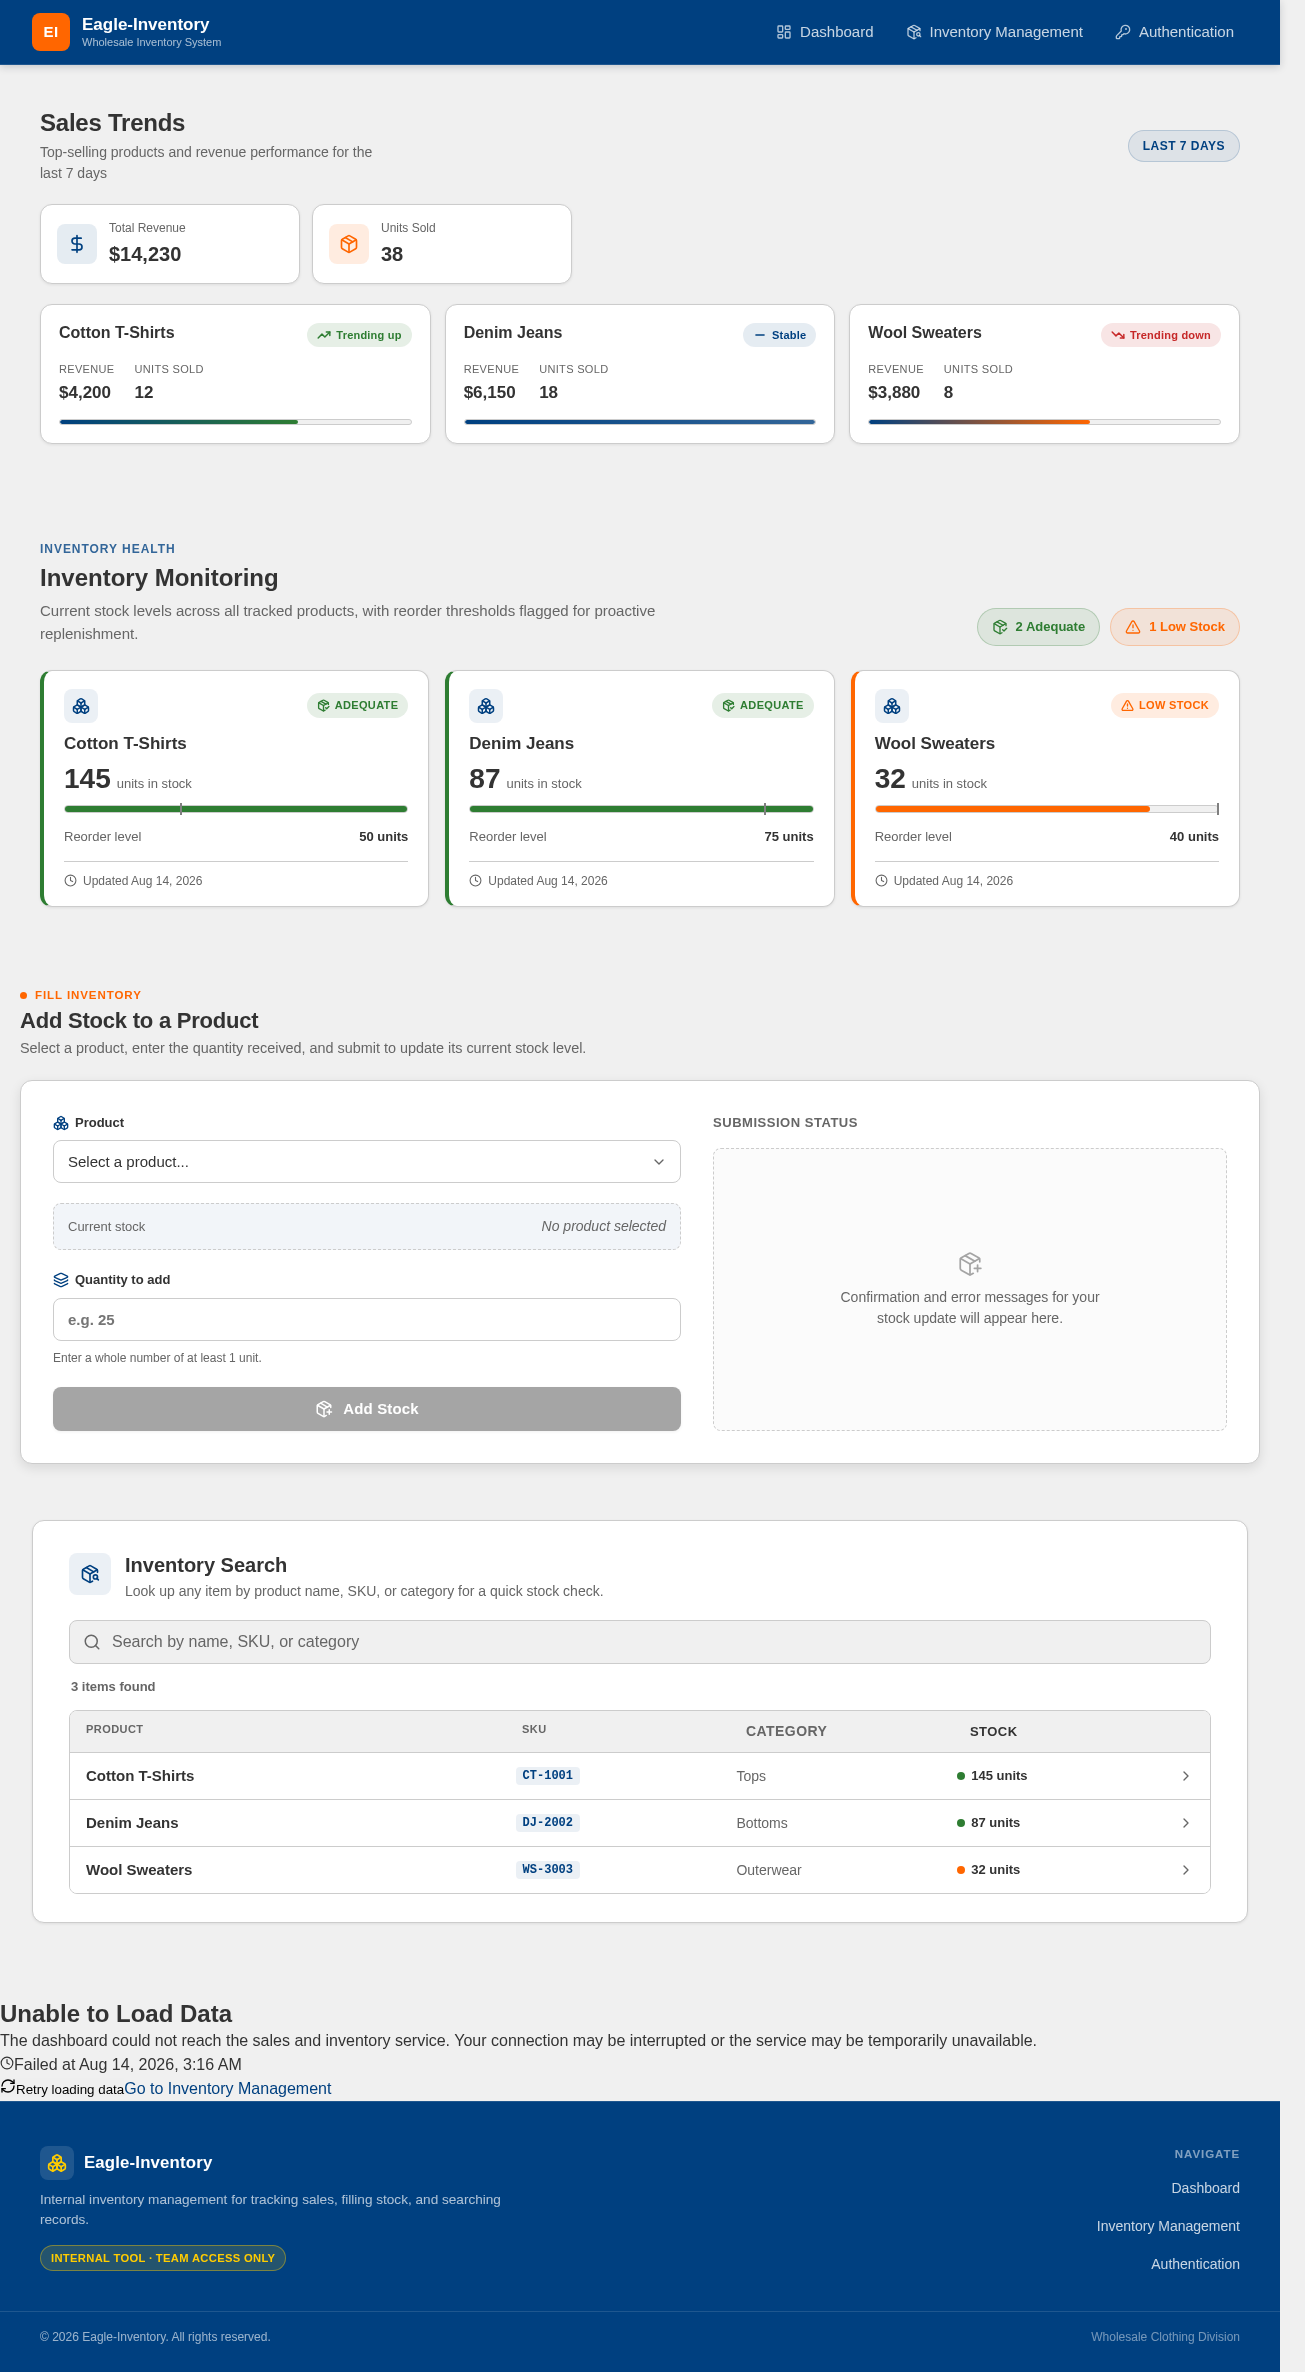Click the footer Eagle-Inventory logo icon

tap(57, 2163)
